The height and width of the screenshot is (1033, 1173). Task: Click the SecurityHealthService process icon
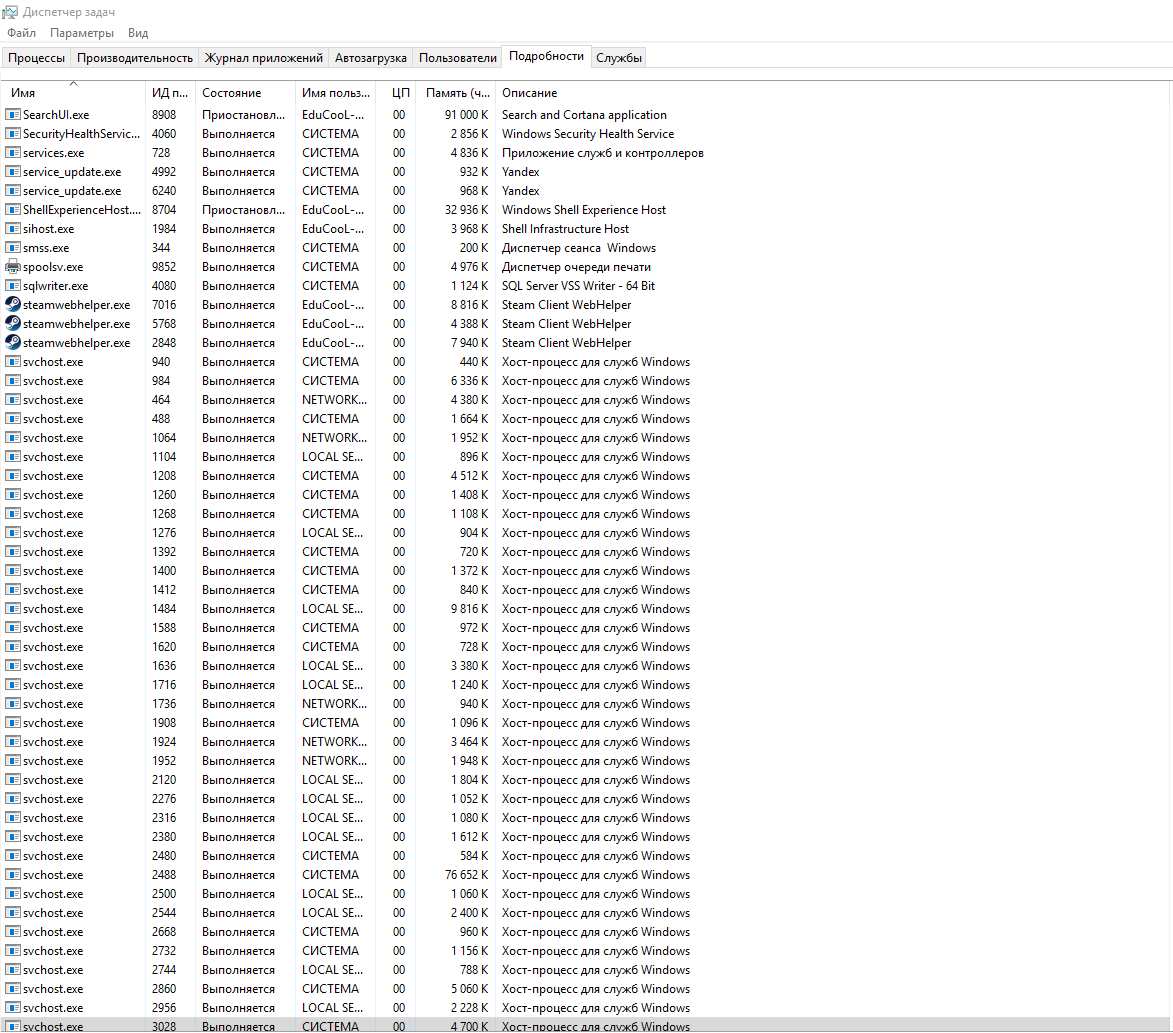click(13, 134)
